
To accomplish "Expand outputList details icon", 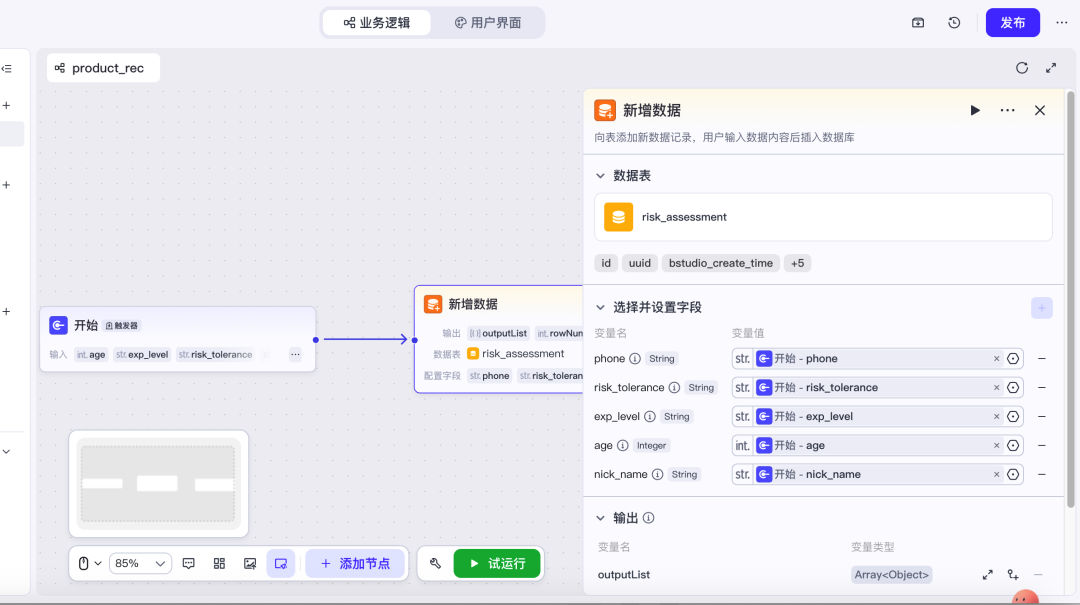I will [x=988, y=575].
